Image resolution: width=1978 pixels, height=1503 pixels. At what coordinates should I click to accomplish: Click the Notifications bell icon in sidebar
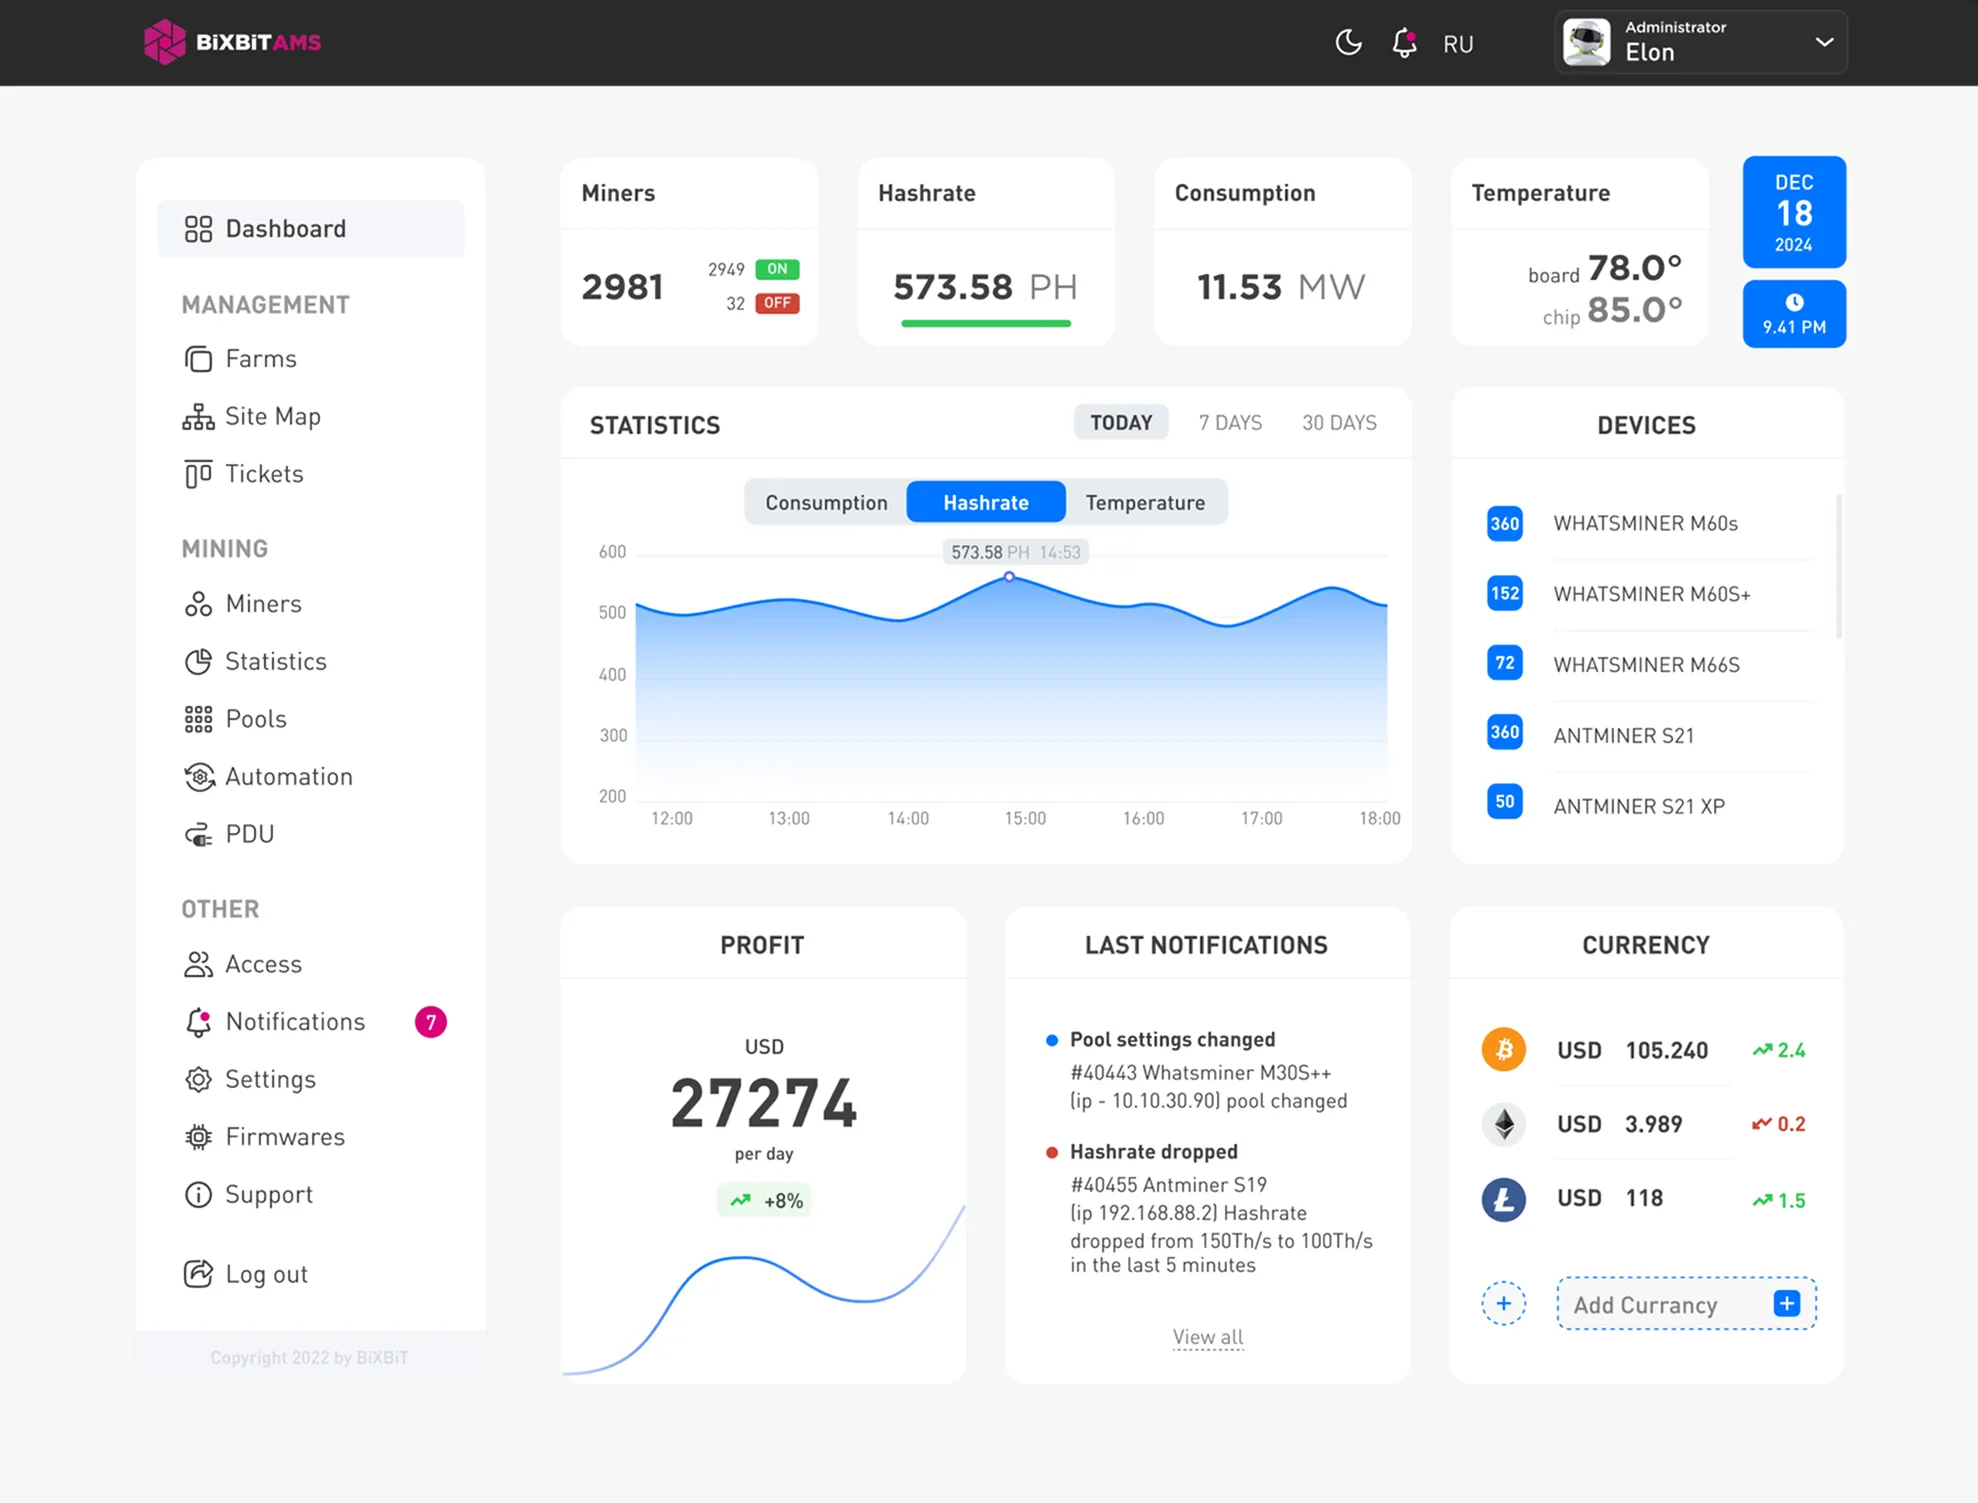(198, 1022)
